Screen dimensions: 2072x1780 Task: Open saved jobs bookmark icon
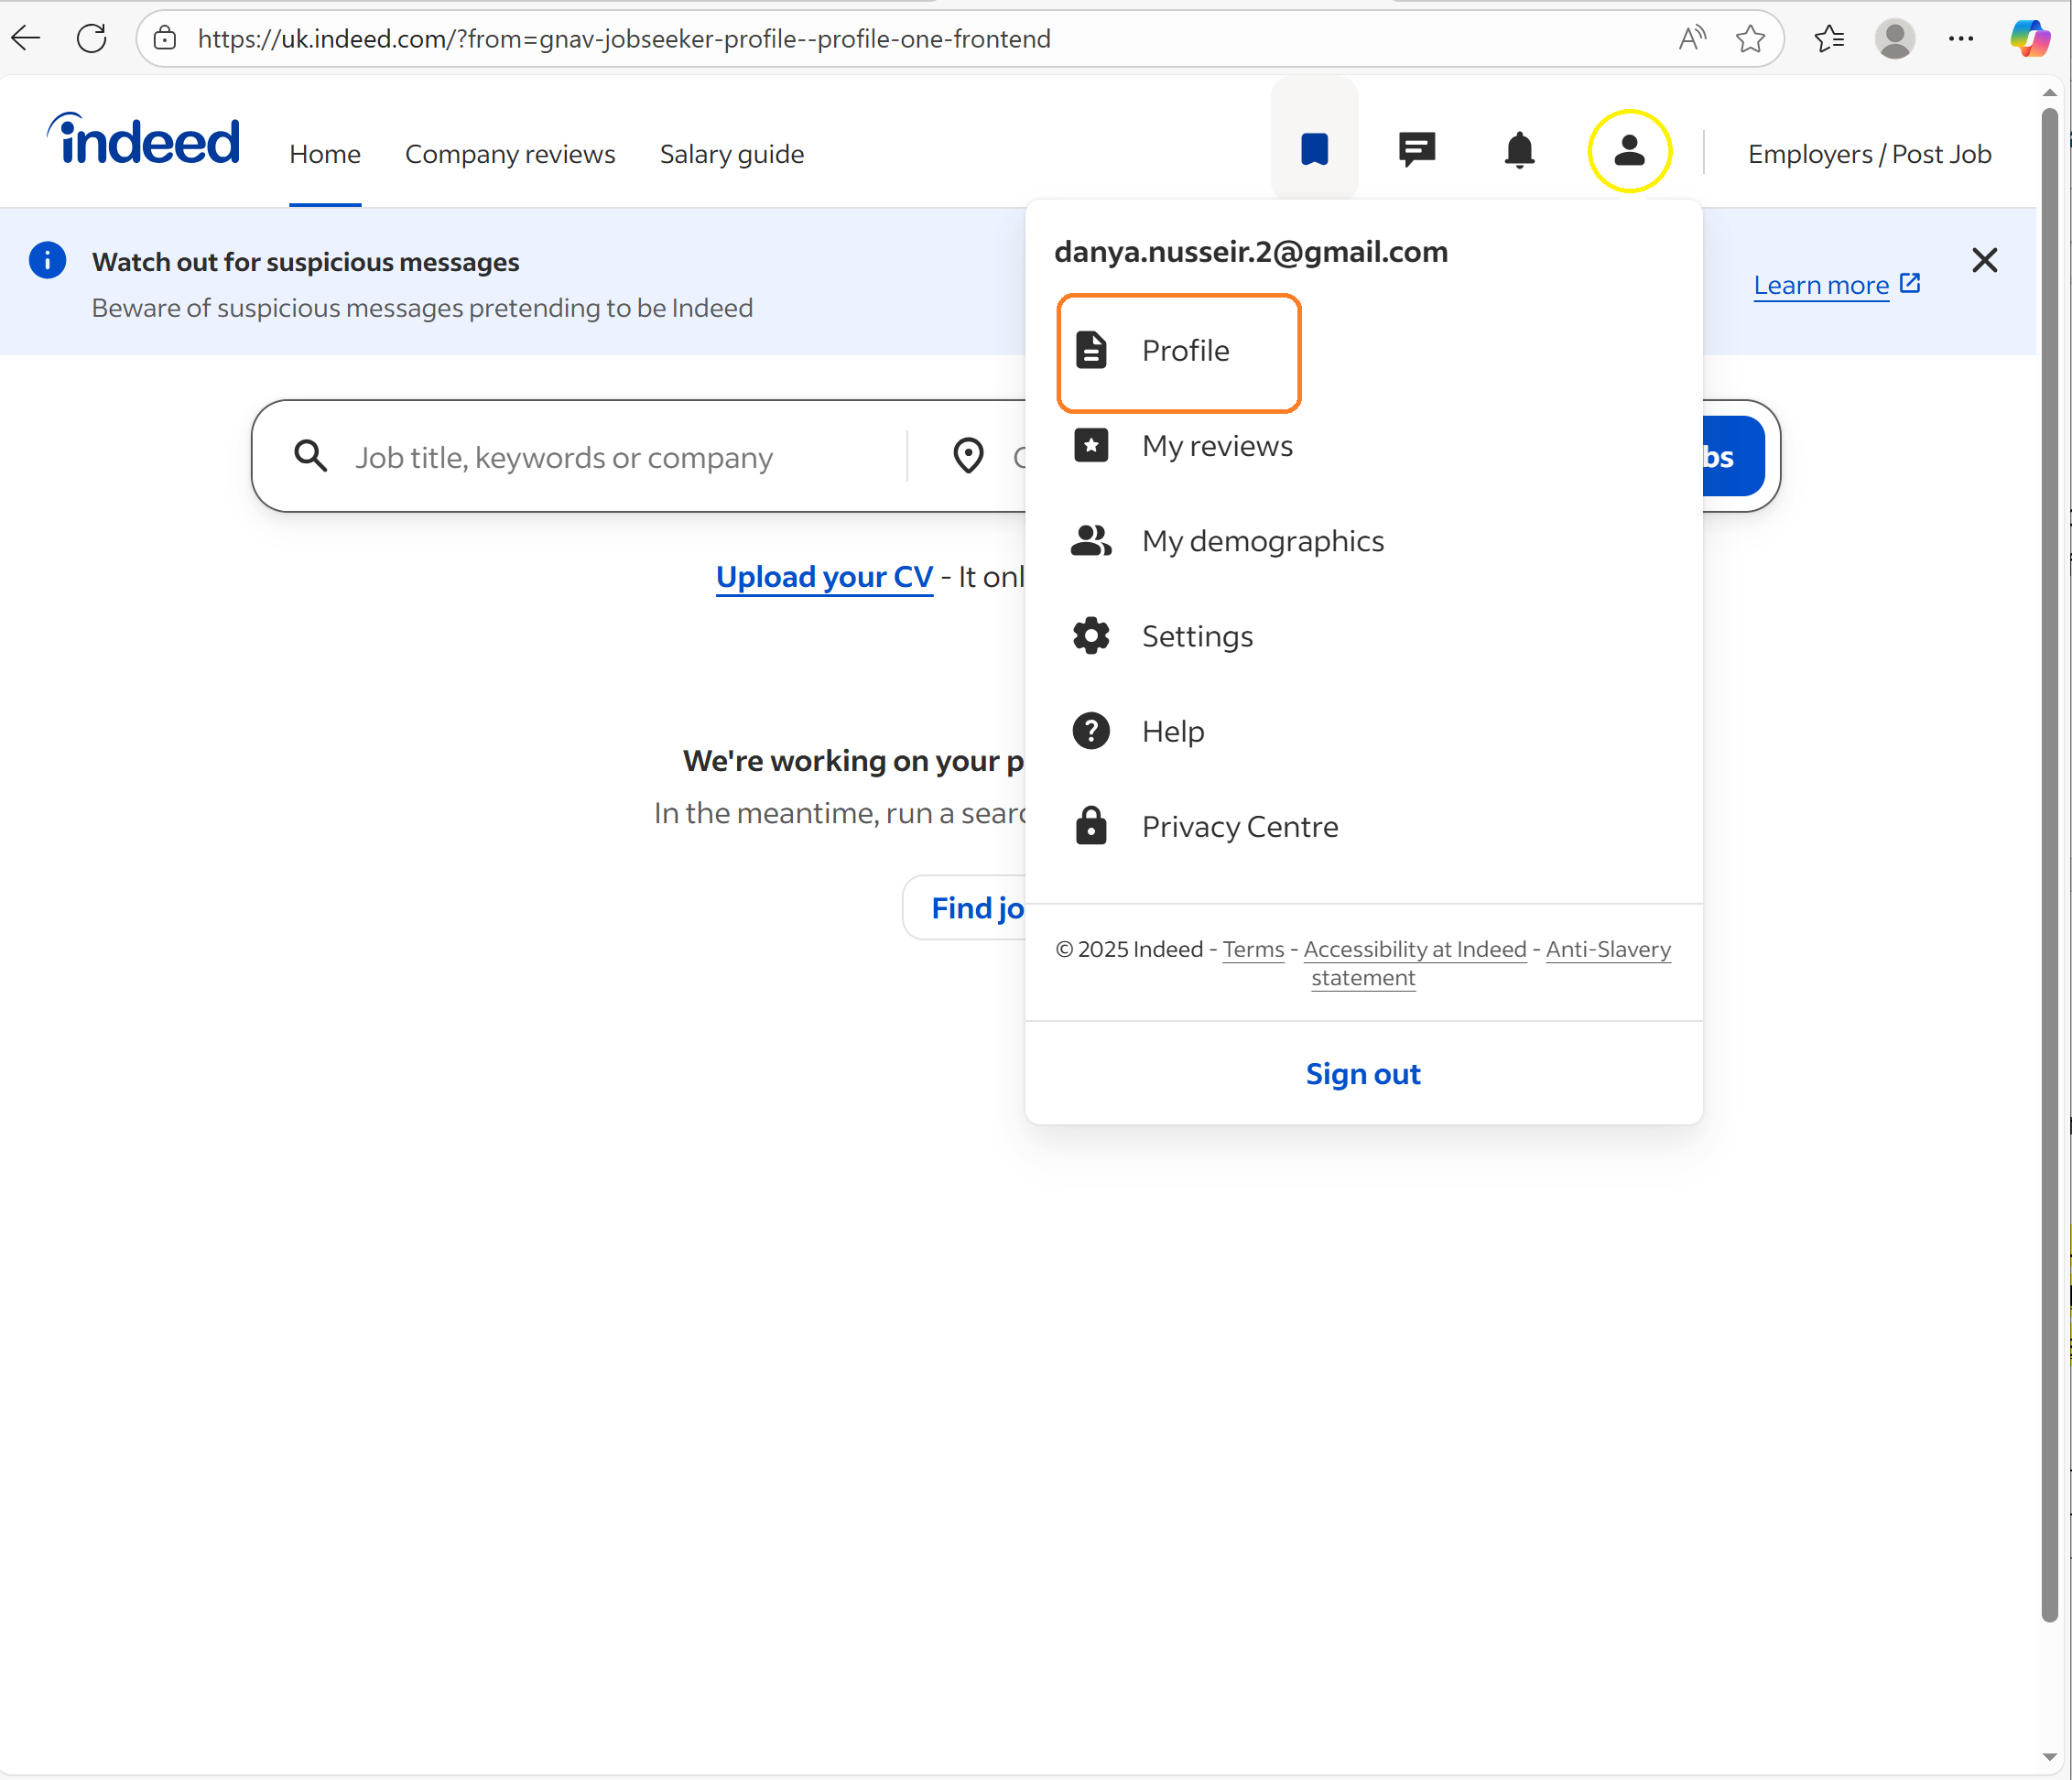point(1314,149)
